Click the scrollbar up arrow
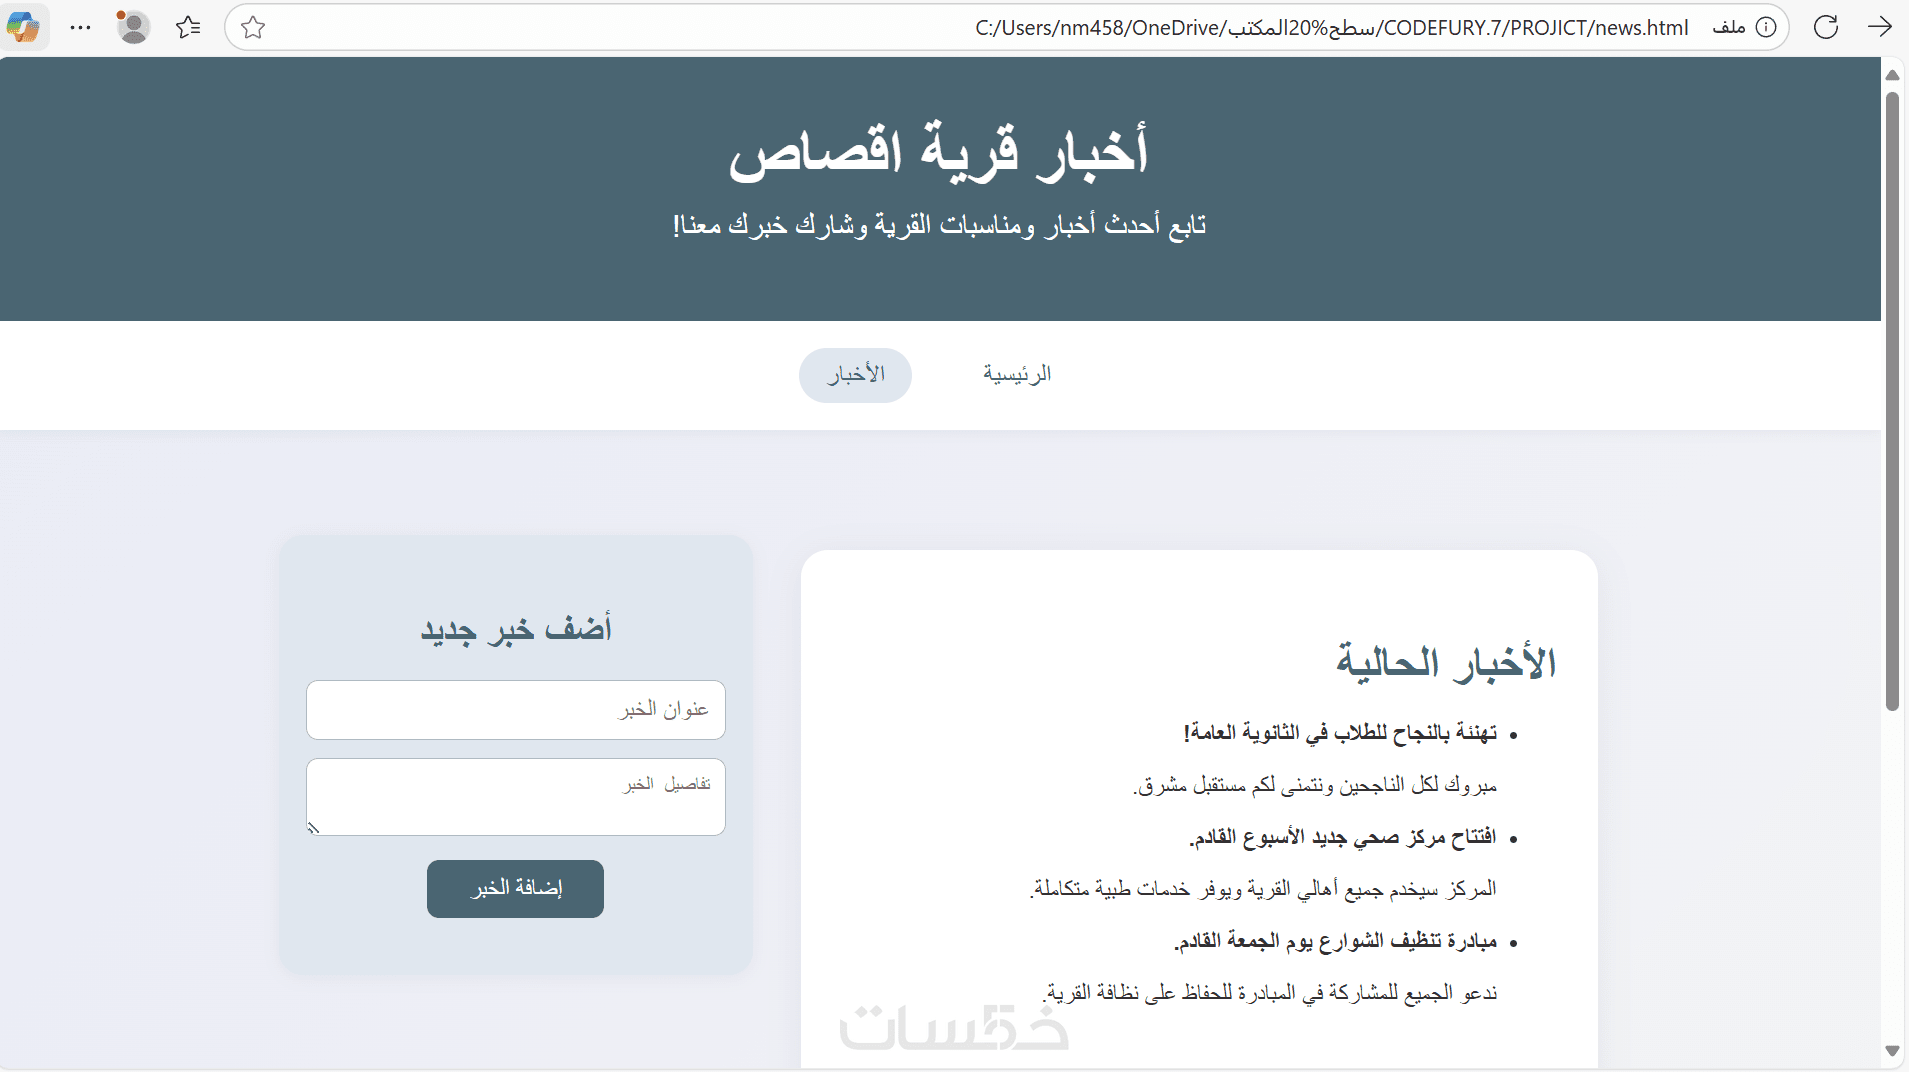 pos(1892,75)
